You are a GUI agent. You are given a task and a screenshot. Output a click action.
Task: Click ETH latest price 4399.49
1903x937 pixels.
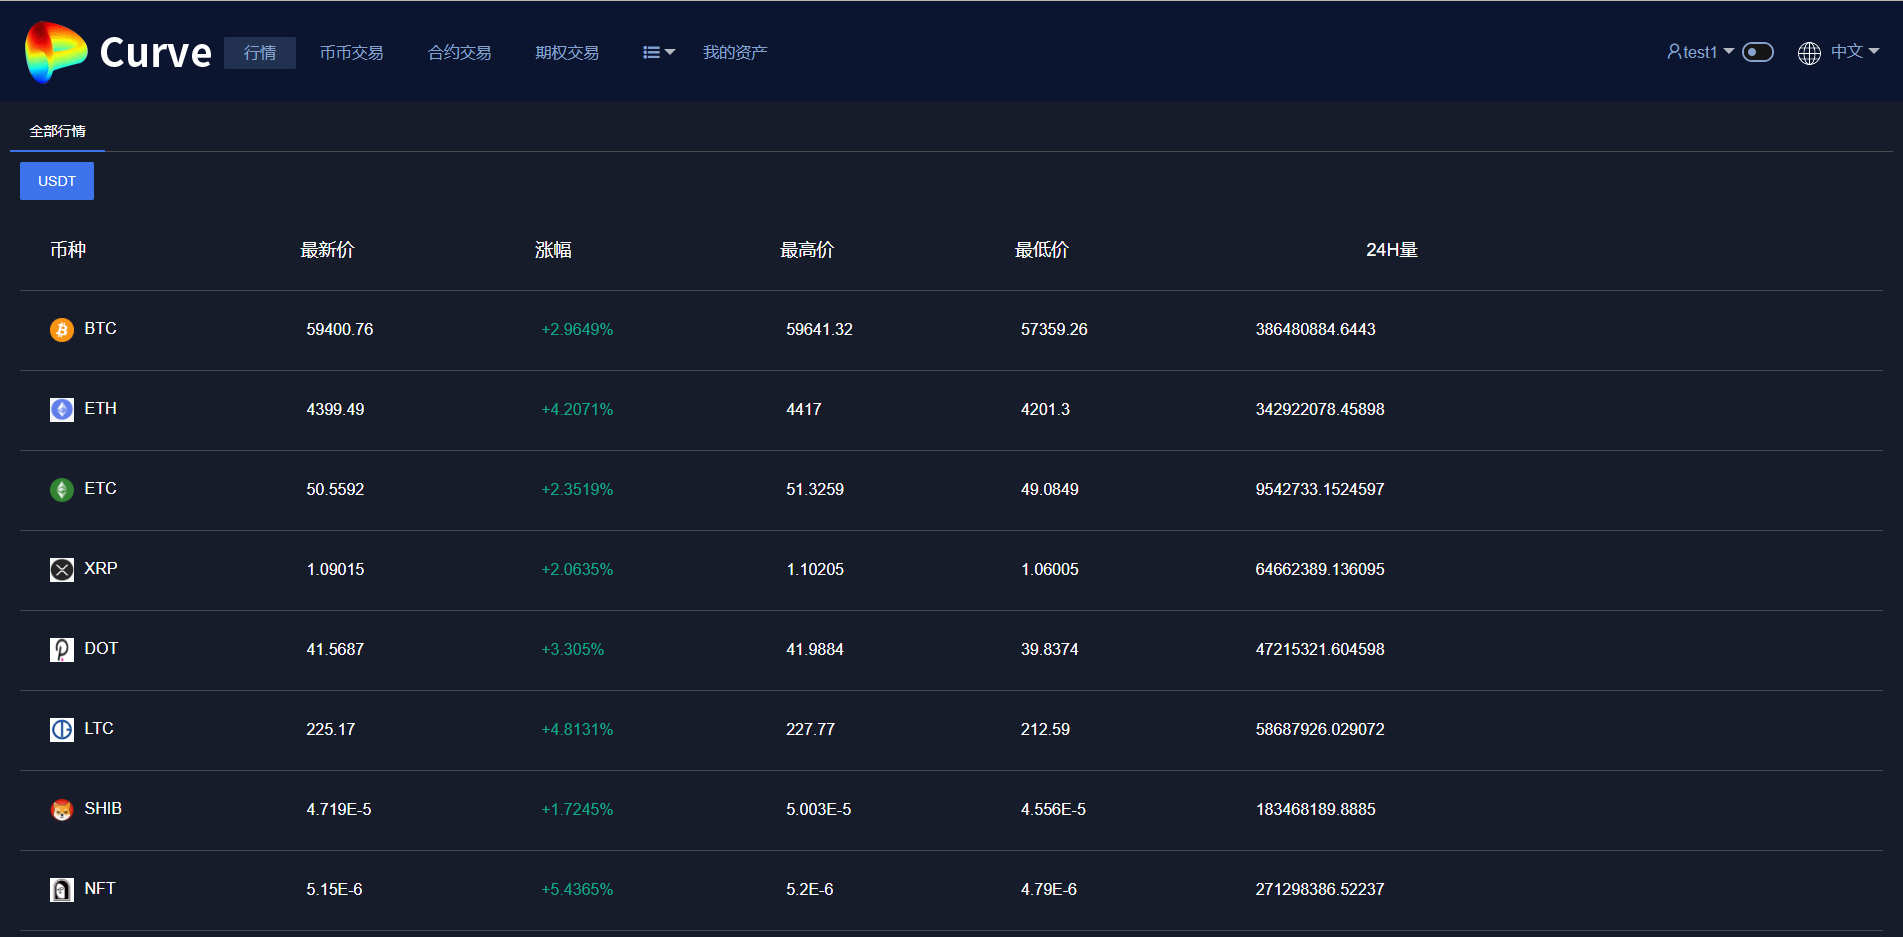[x=335, y=410]
